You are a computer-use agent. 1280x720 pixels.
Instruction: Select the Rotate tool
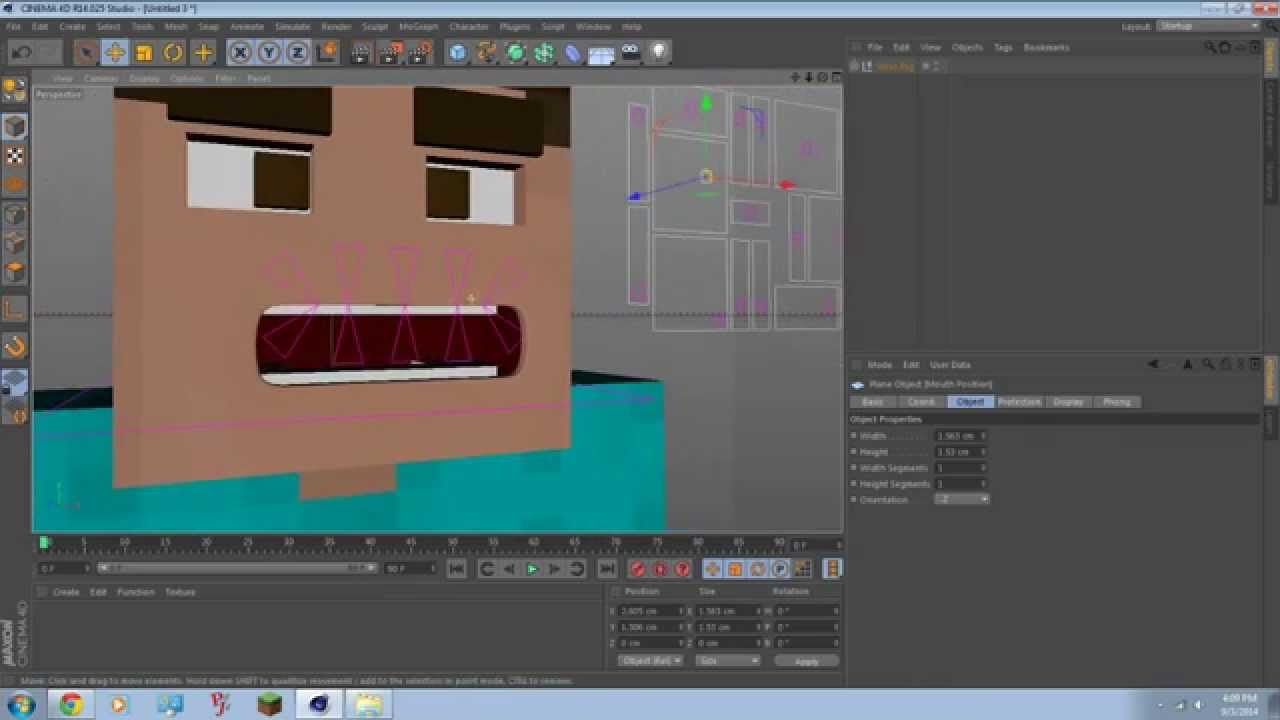173,53
